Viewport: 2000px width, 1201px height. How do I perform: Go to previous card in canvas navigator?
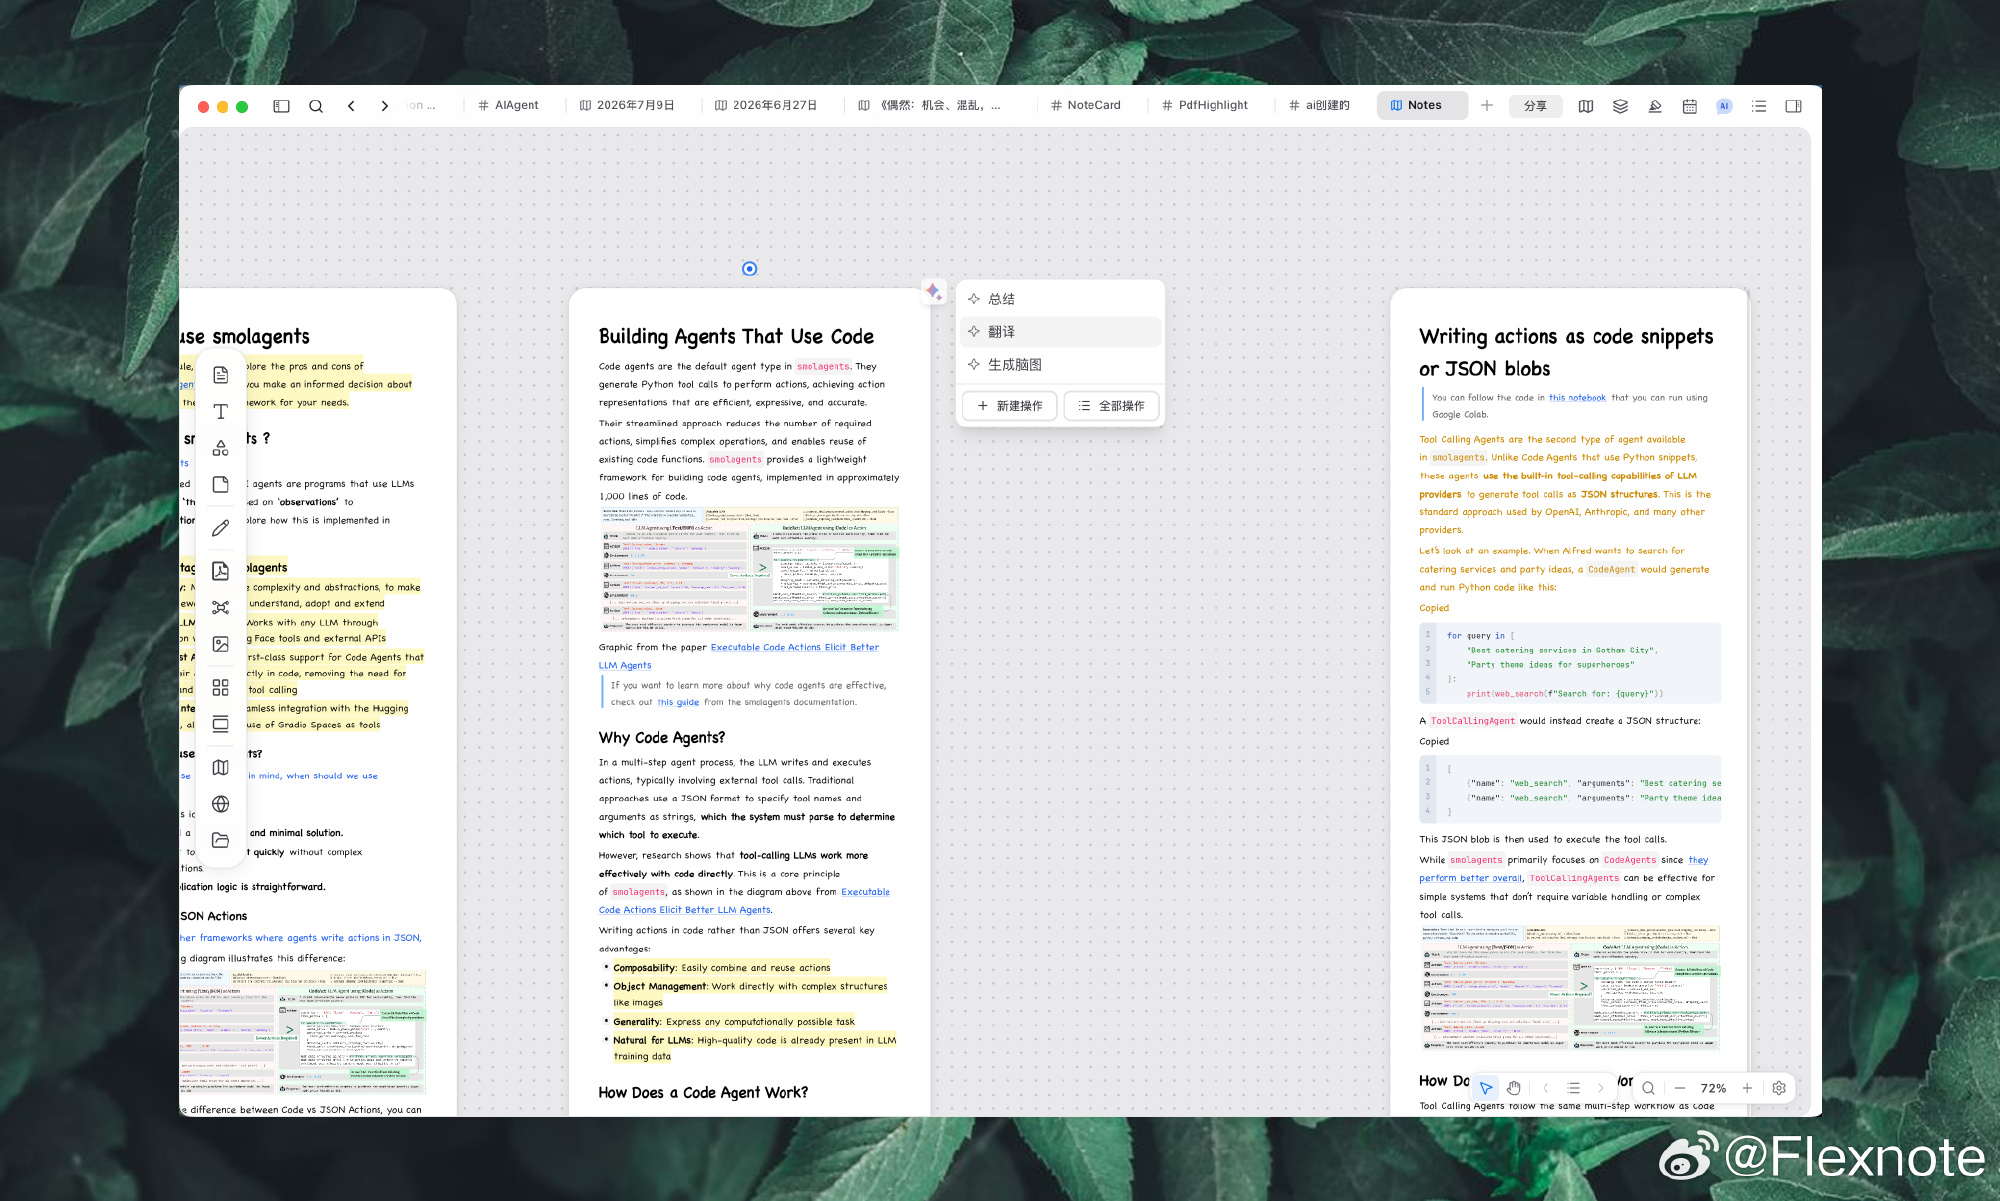click(x=1546, y=1088)
